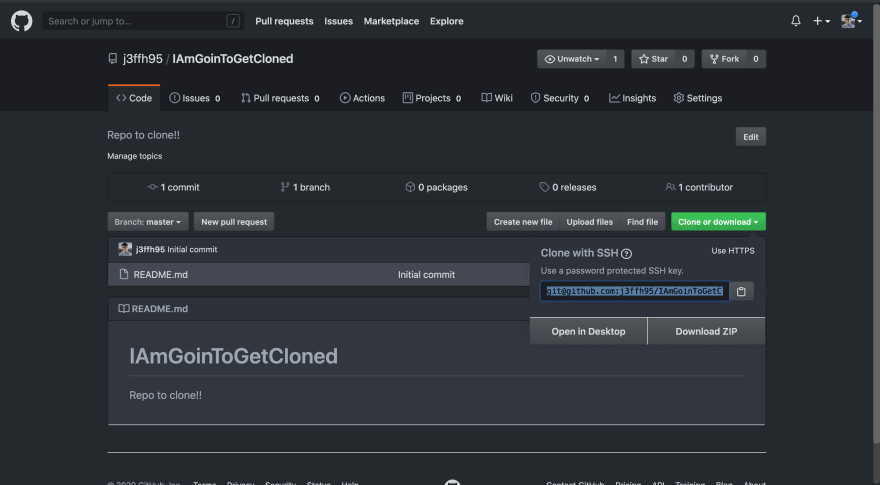
Task: Click the IAmGoinToGetCloned README heading
Action: coord(233,356)
